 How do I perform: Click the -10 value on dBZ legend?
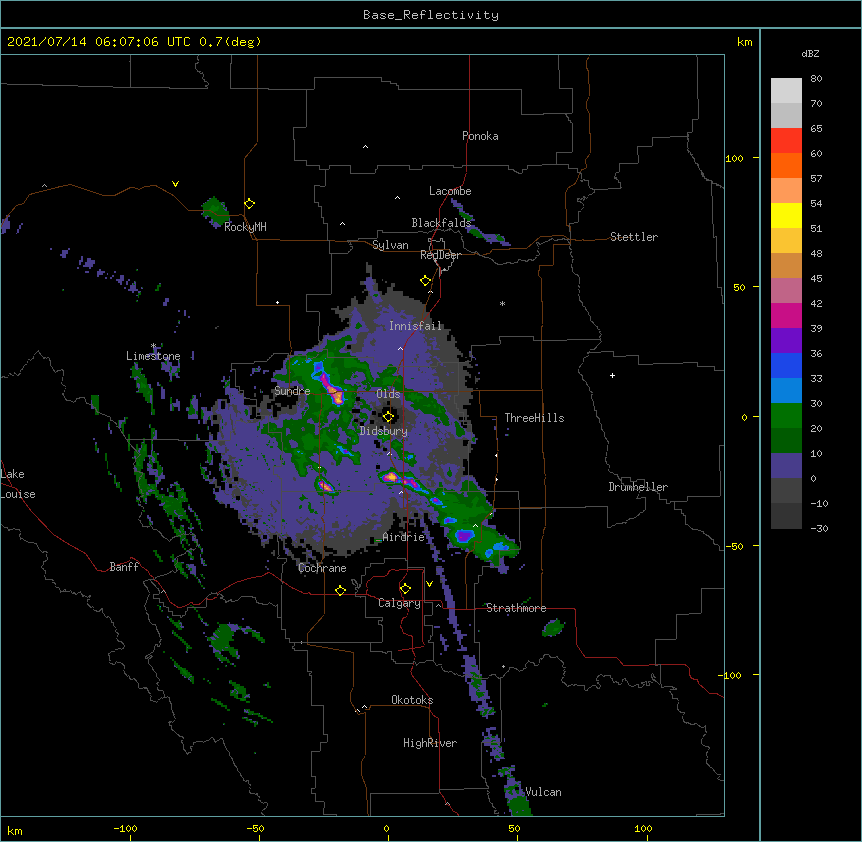coord(819,503)
